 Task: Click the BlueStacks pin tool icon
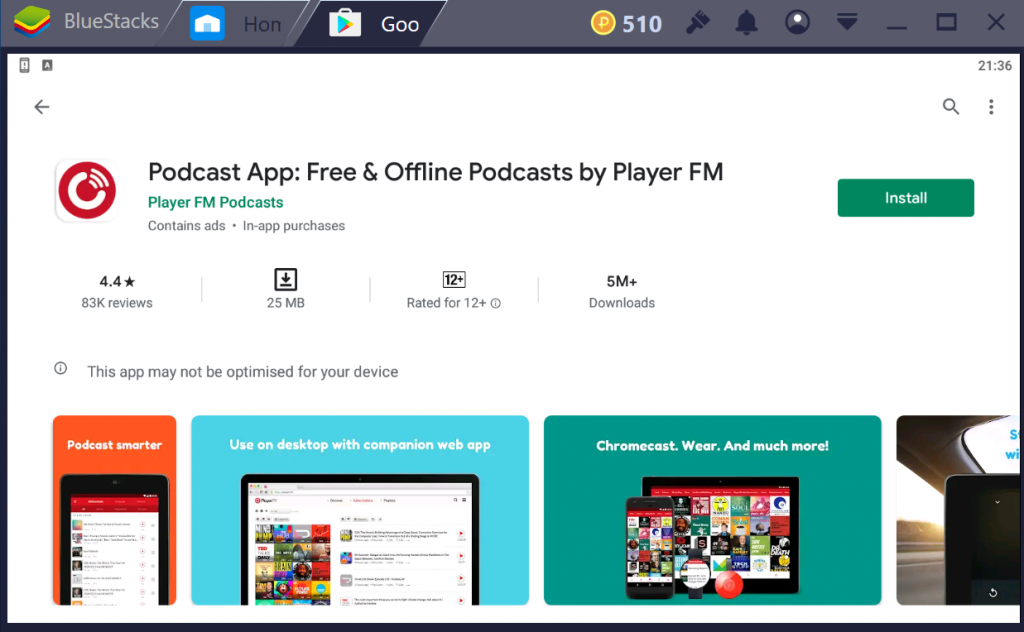pos(697,23)
